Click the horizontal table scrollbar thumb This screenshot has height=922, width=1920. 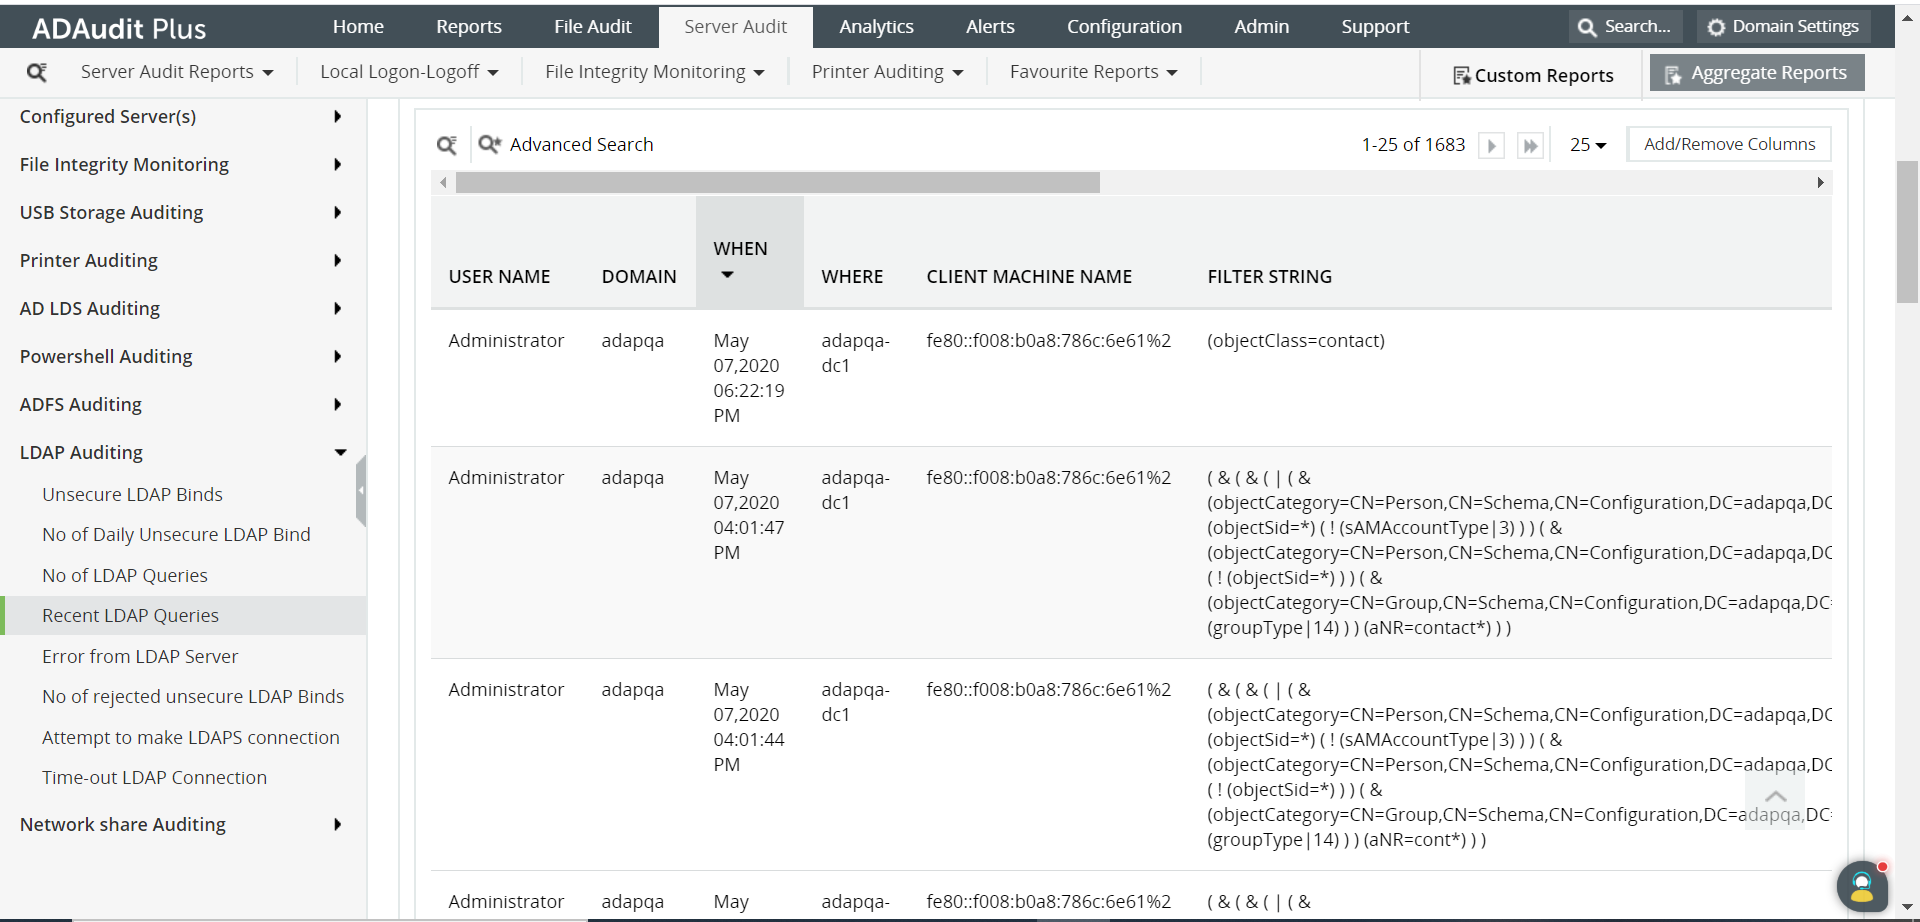[x=777, y=182]
